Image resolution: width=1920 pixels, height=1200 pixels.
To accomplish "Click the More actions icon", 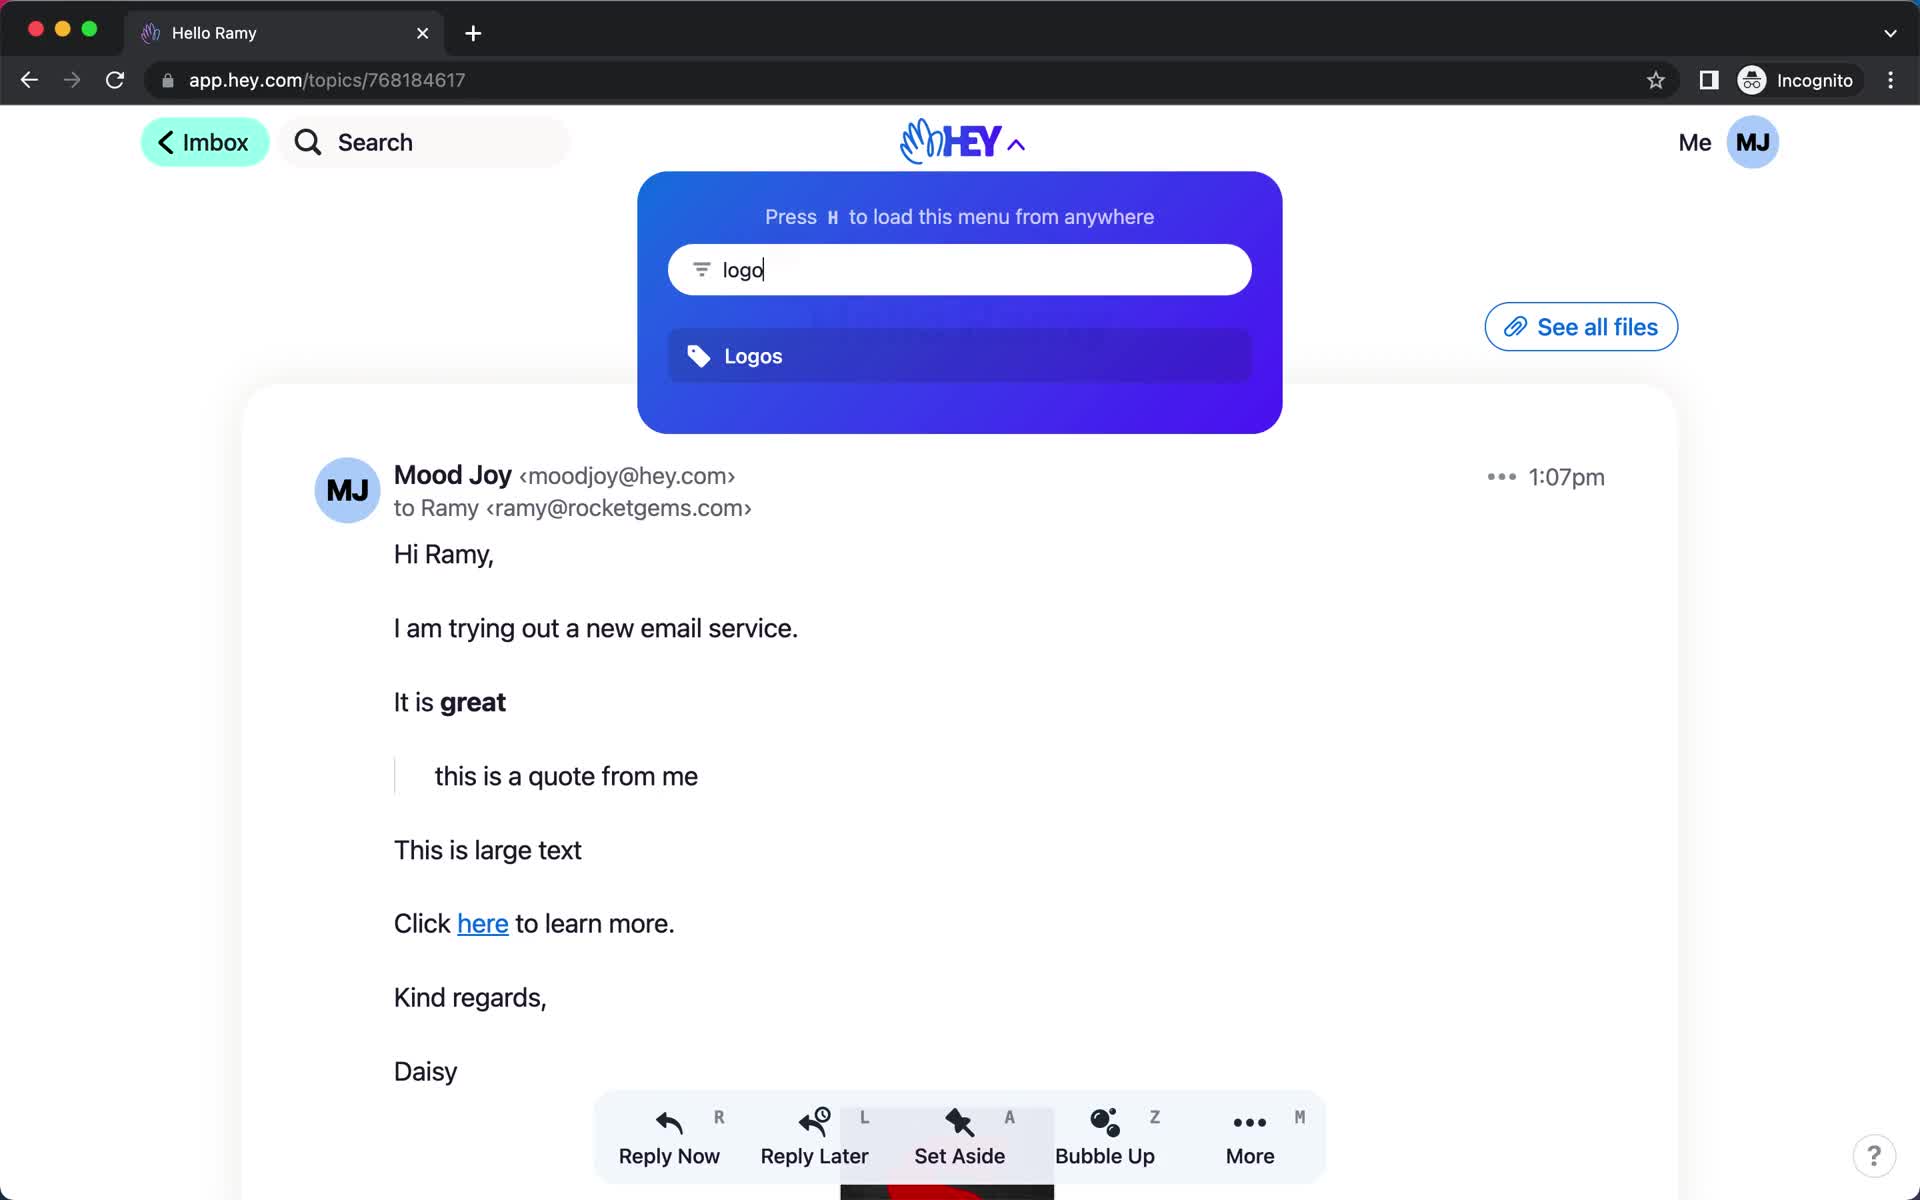I will pos(1498,477).
